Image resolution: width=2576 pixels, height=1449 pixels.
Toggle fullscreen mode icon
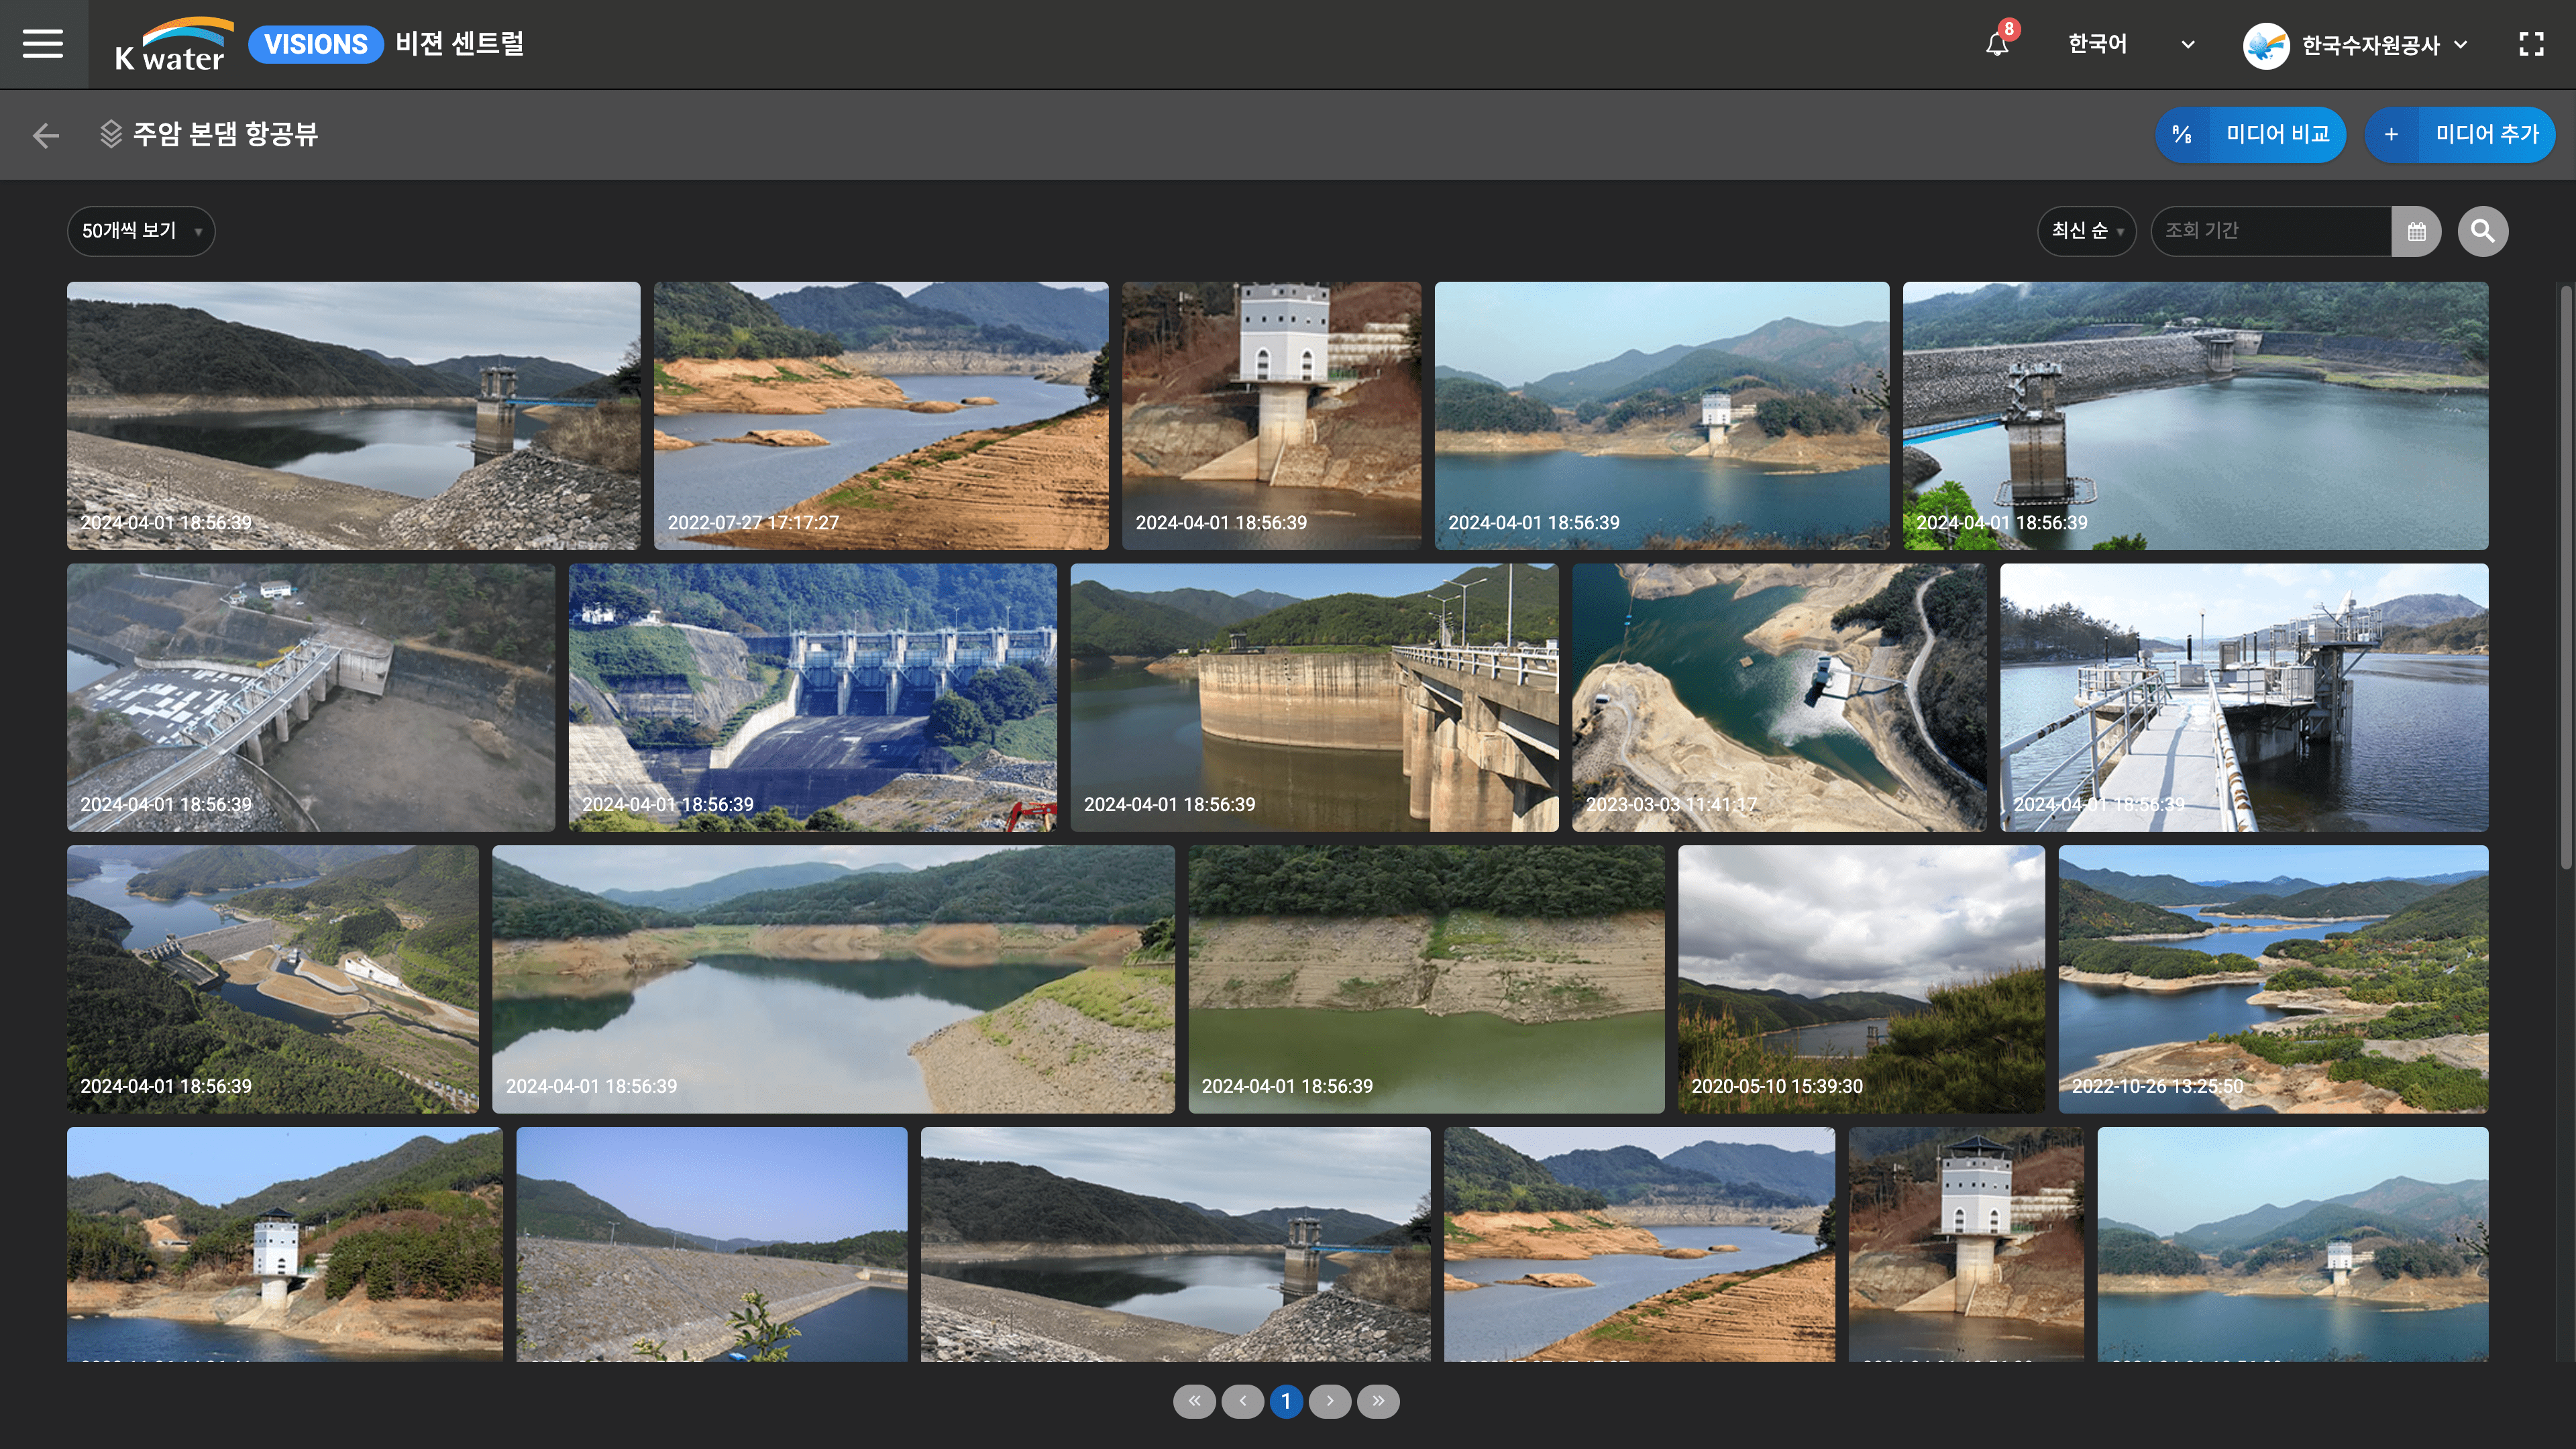[2531, 44]
